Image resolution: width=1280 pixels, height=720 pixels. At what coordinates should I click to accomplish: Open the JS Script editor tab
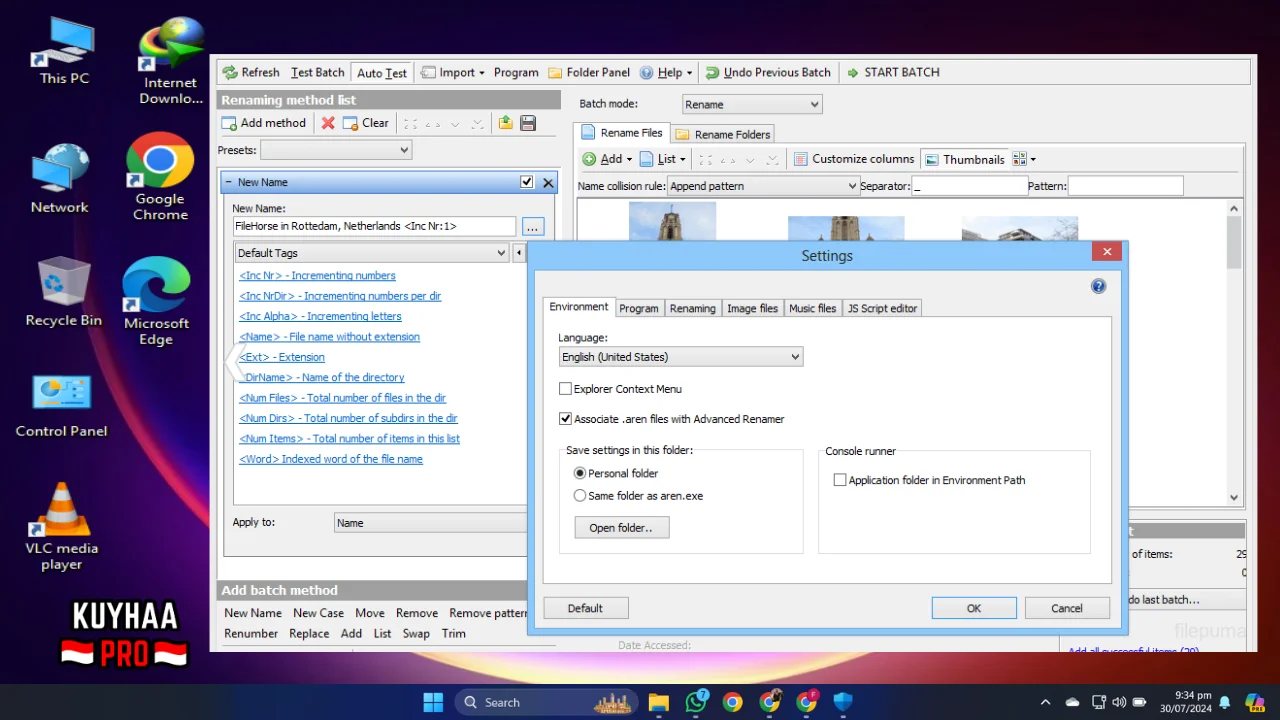[882, 308]
